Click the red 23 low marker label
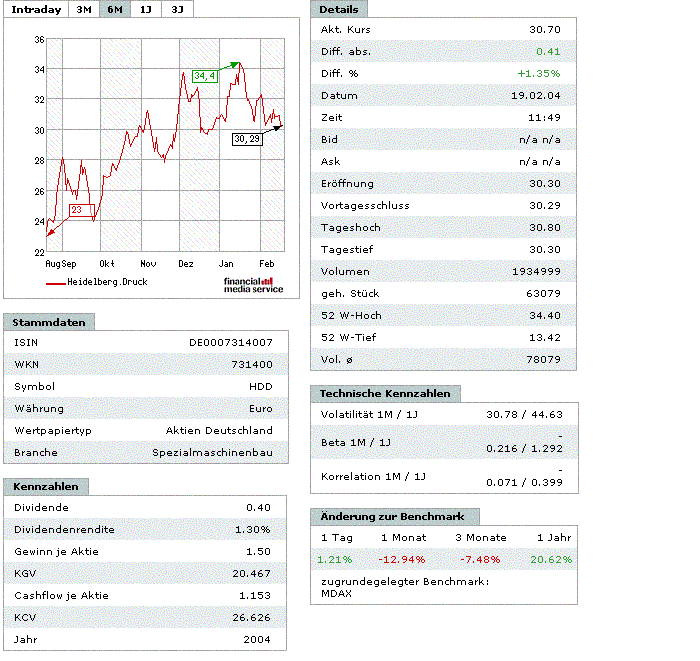 pos(78,210)
